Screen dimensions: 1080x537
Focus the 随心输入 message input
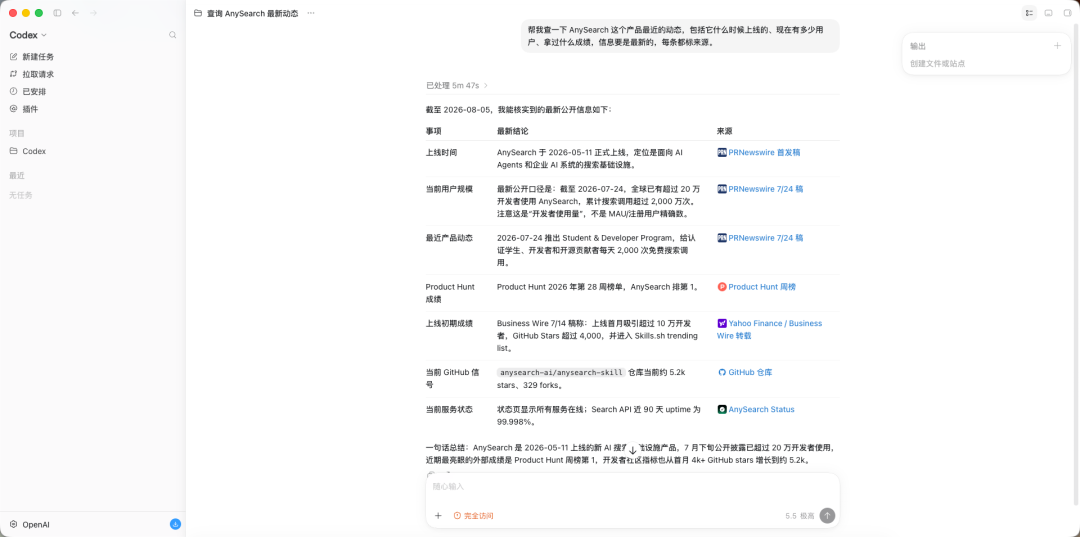[632, 486]
